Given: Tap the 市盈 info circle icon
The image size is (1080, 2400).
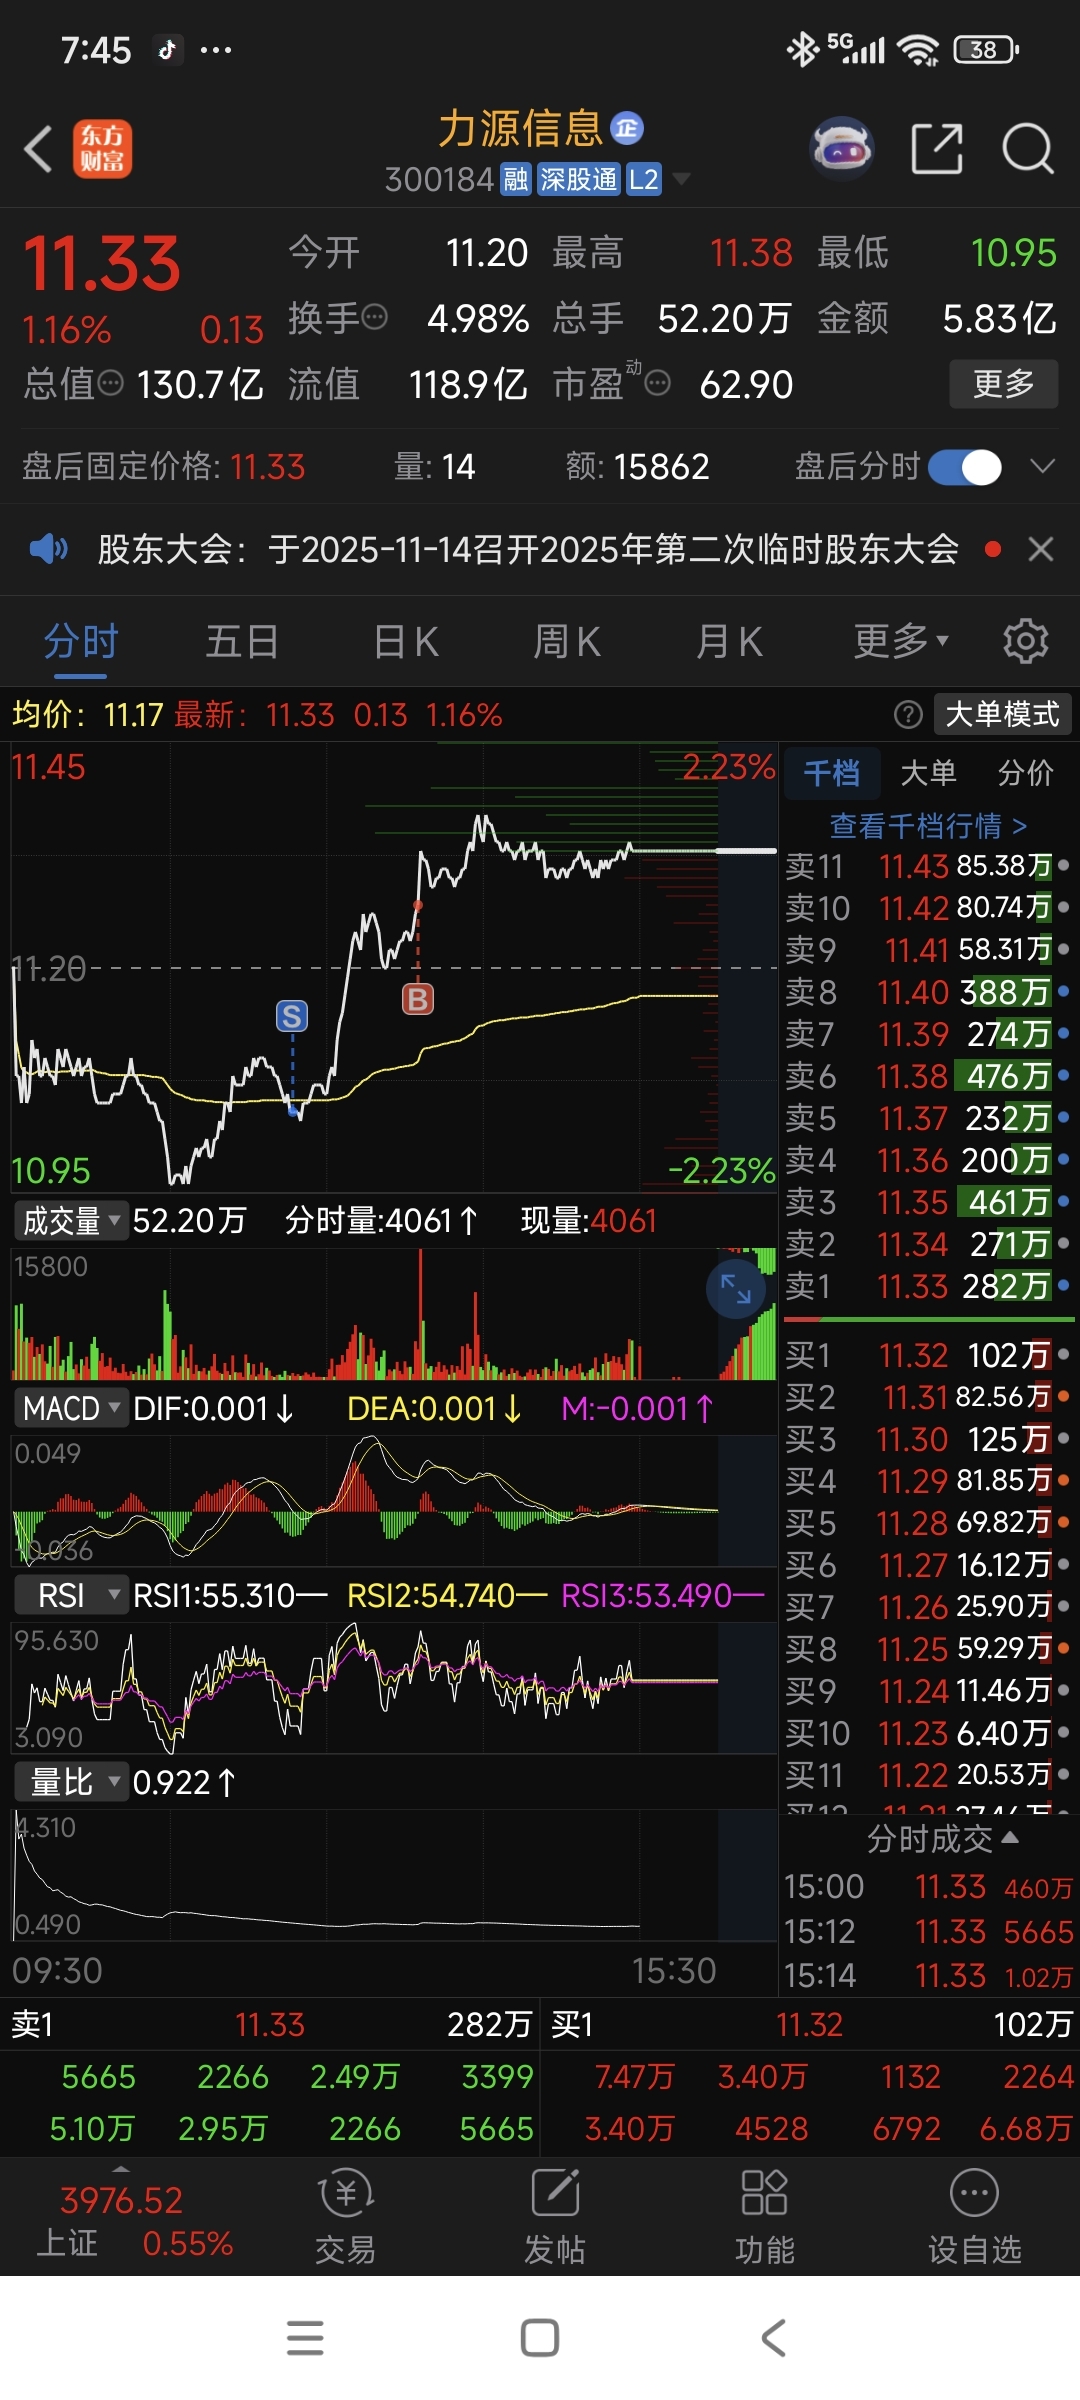Looking at the screenshot, I should [657, 383].
